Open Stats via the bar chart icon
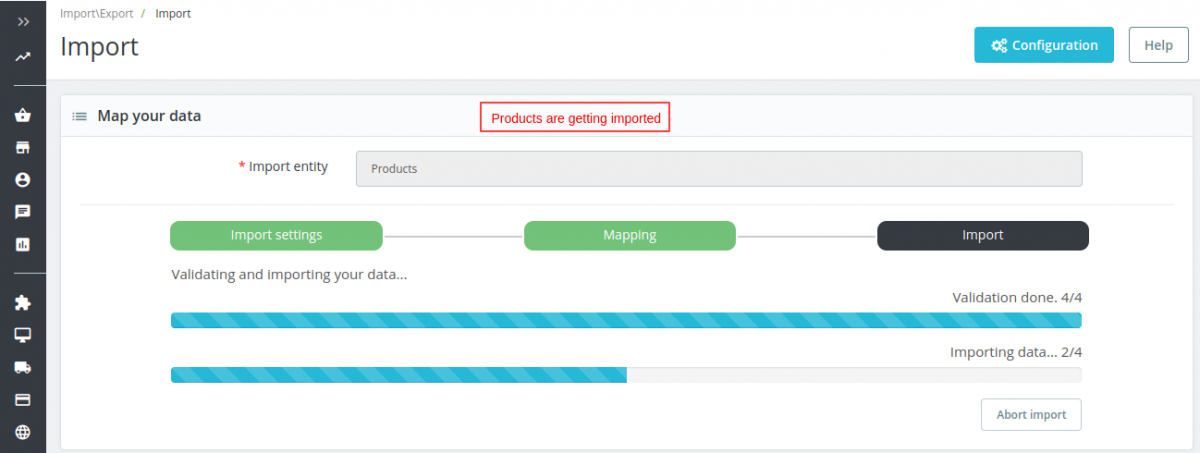1200x453 pixels. point(23,244)
